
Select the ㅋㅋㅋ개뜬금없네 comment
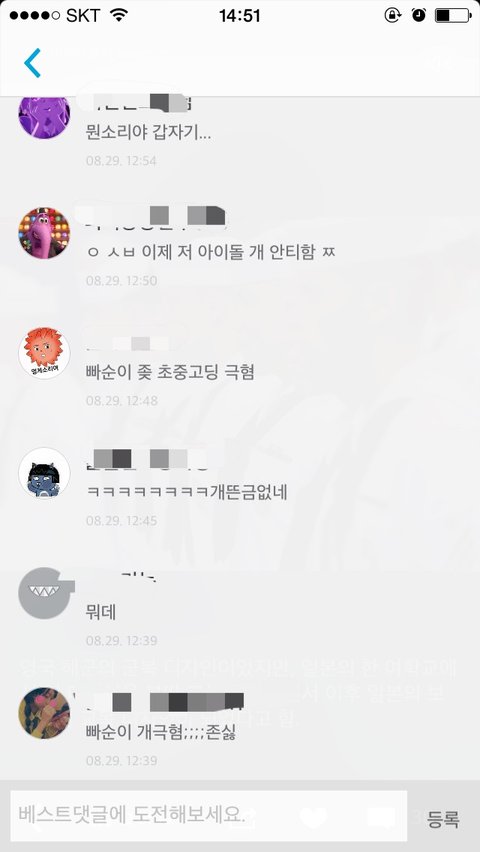point(186,492)
